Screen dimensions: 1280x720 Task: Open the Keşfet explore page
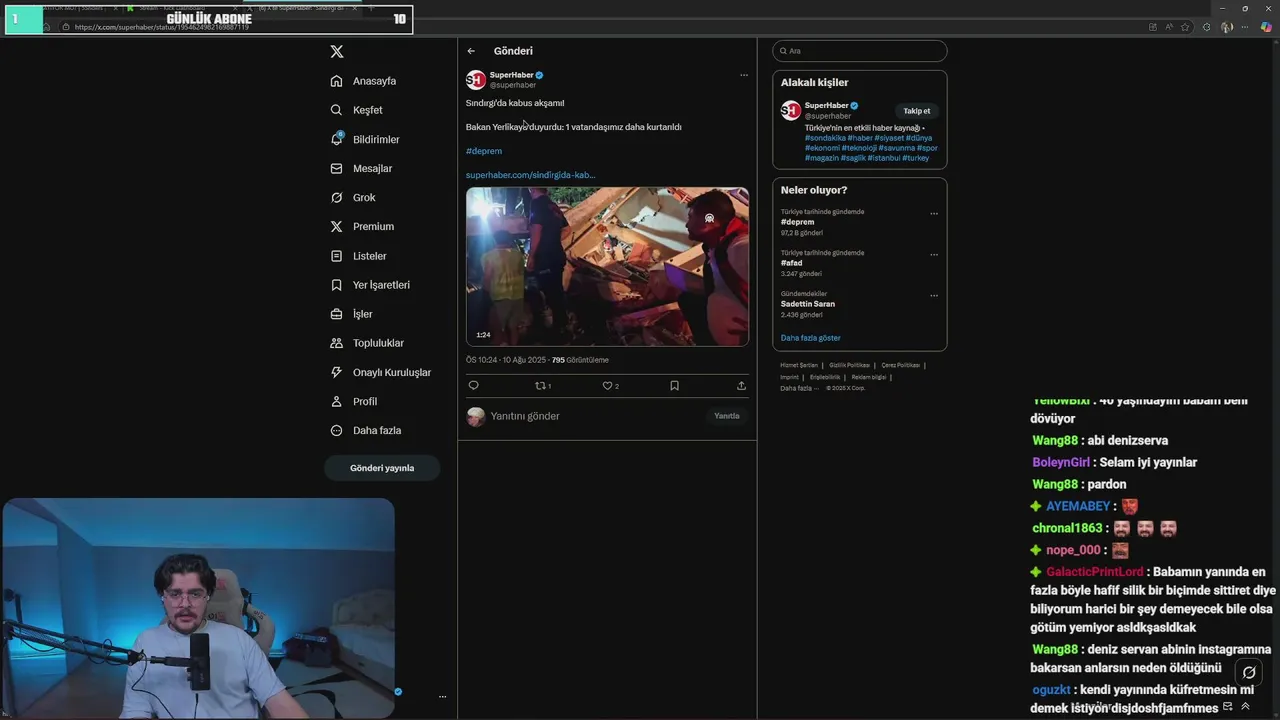[356, 110]
